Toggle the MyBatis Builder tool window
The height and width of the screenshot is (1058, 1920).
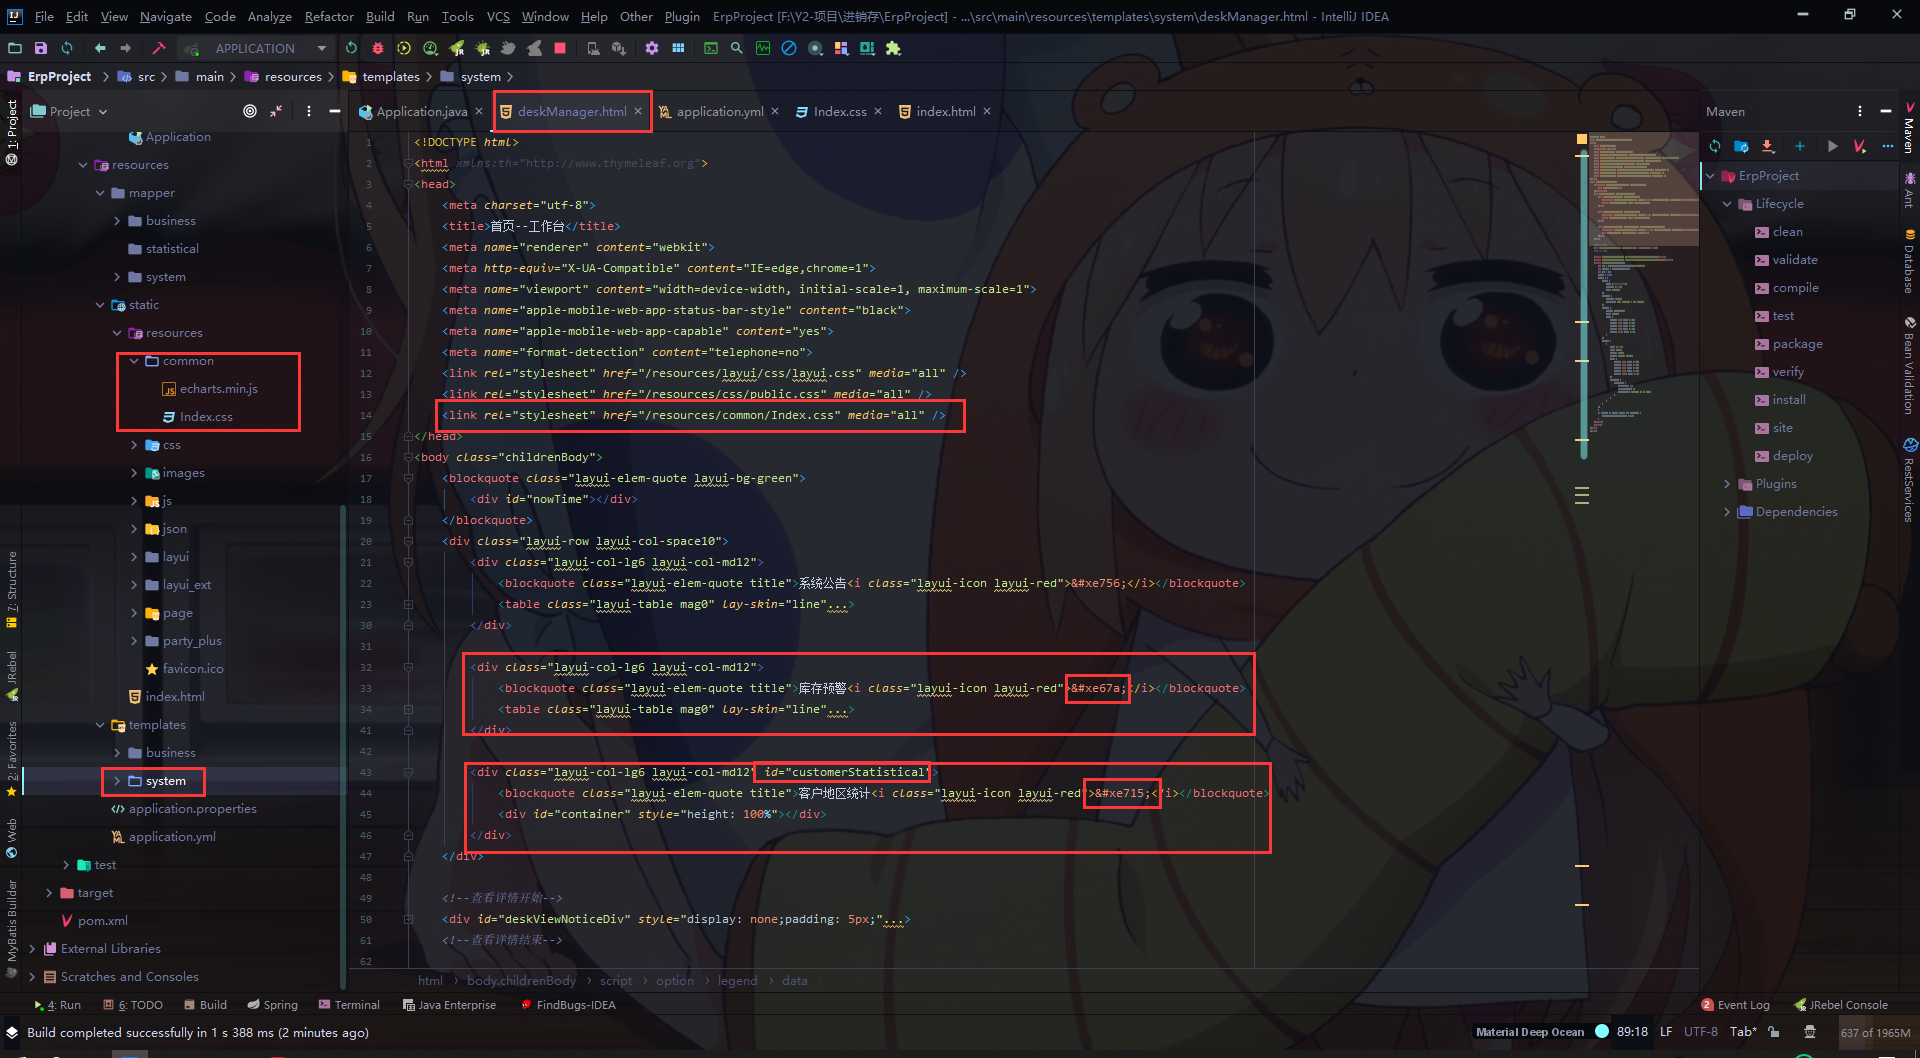(12, 928)
